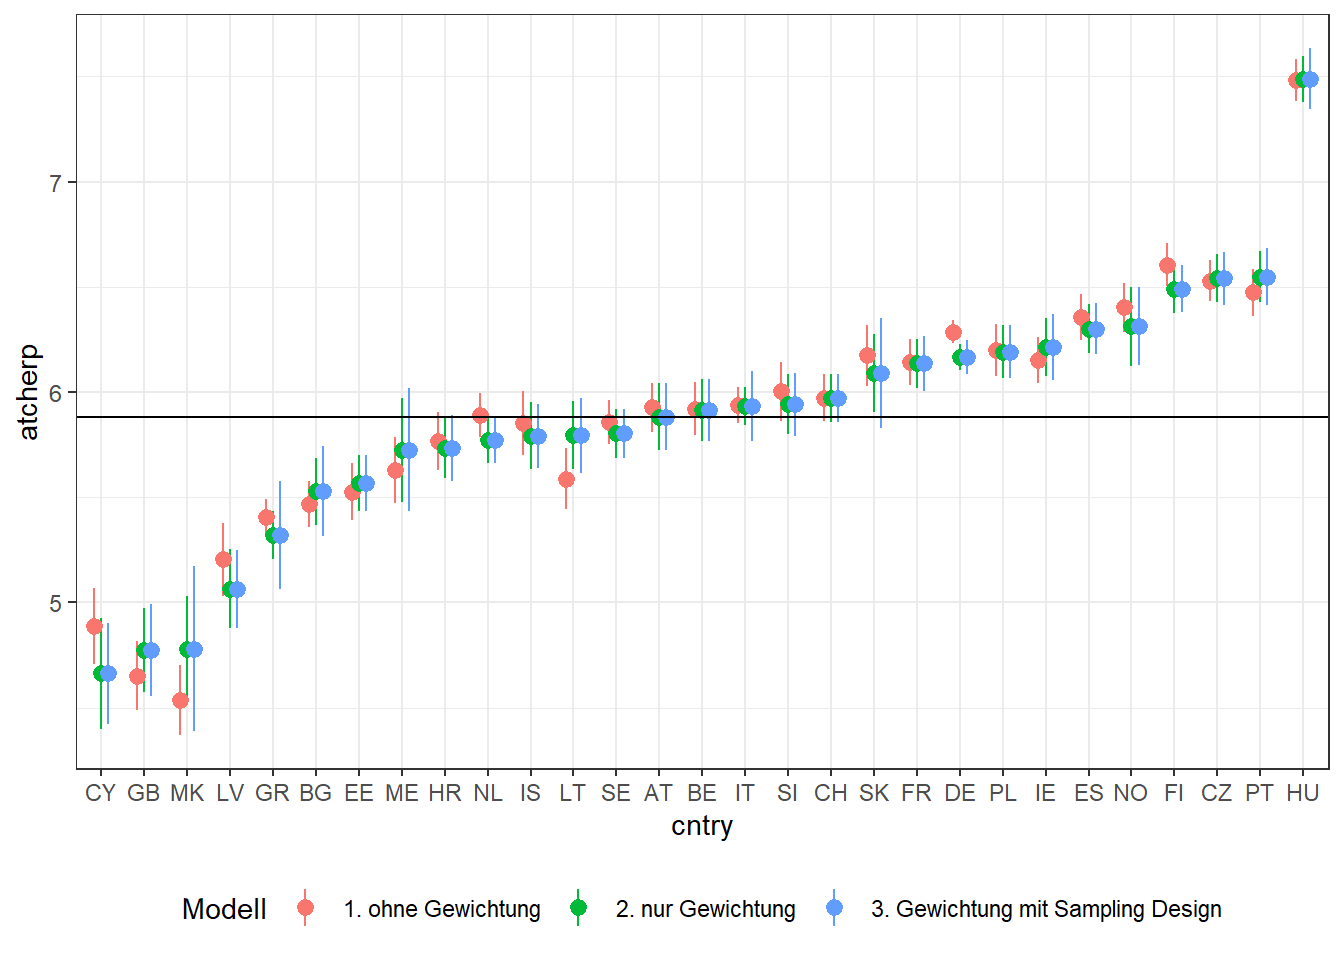Click the 'HU' x-axis country label
1344x960 pixels.
1302,793
